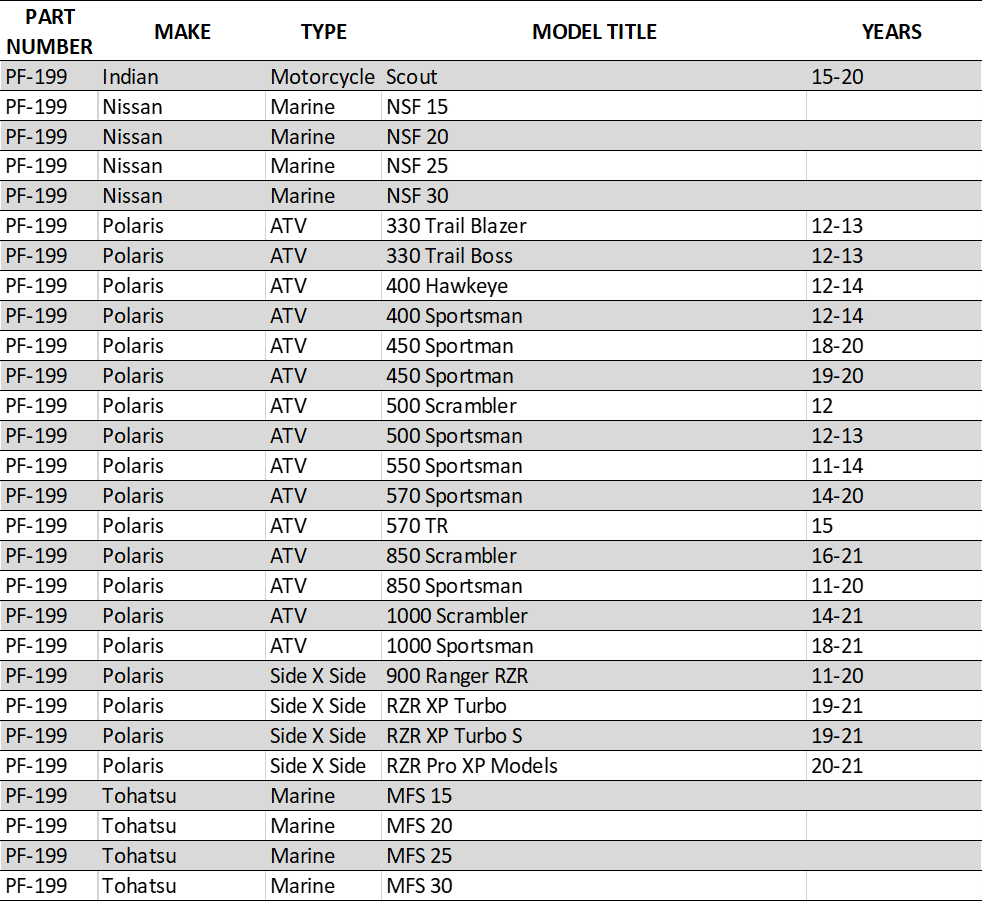Image resolution: width=983 pixels, height=902 pixels.
Task: Click the 330 Trail Boss cell
Action: click(594, 256)
